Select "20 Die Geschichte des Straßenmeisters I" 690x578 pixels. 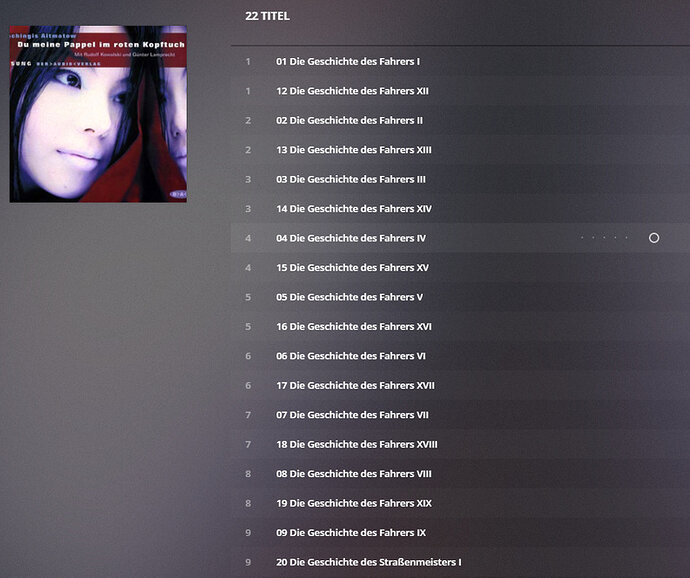point(369,562)
